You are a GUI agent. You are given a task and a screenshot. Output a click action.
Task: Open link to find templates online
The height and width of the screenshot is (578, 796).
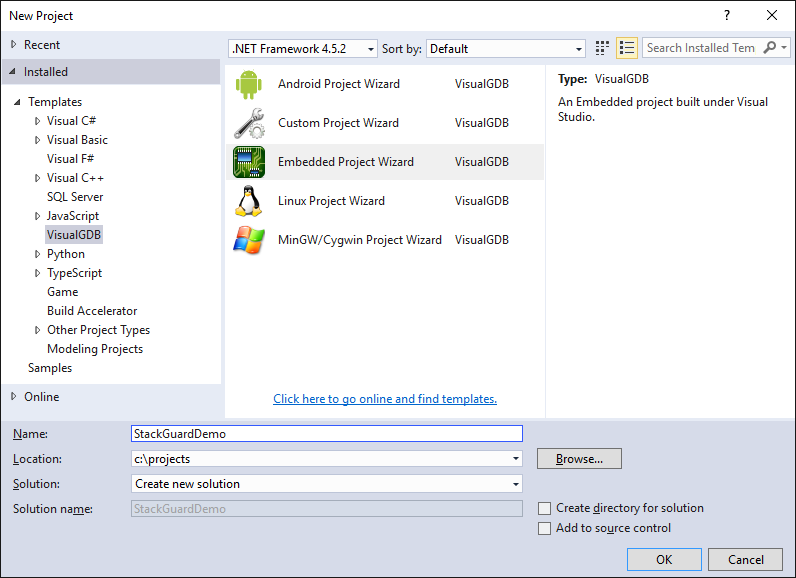[x=385, y=399]
